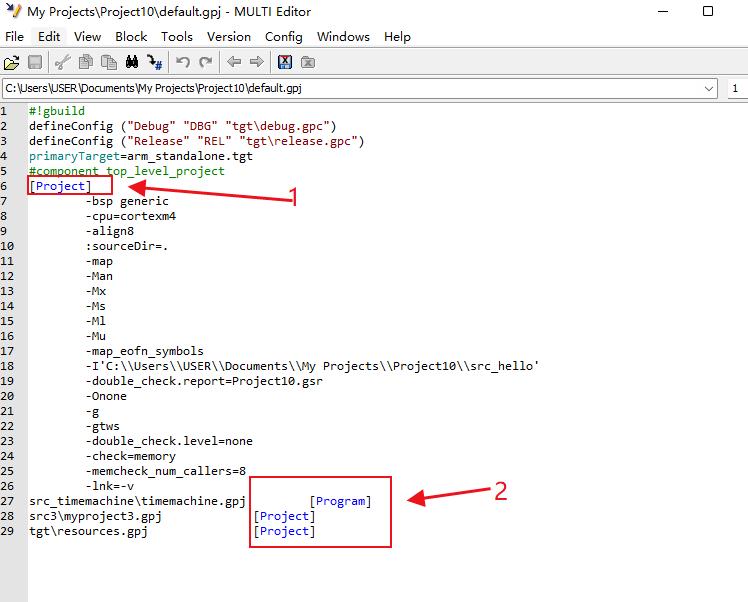748x602 pixels.
Task: Click the Goto line arrow-hash icon
Action: click(x=154, y=62)
